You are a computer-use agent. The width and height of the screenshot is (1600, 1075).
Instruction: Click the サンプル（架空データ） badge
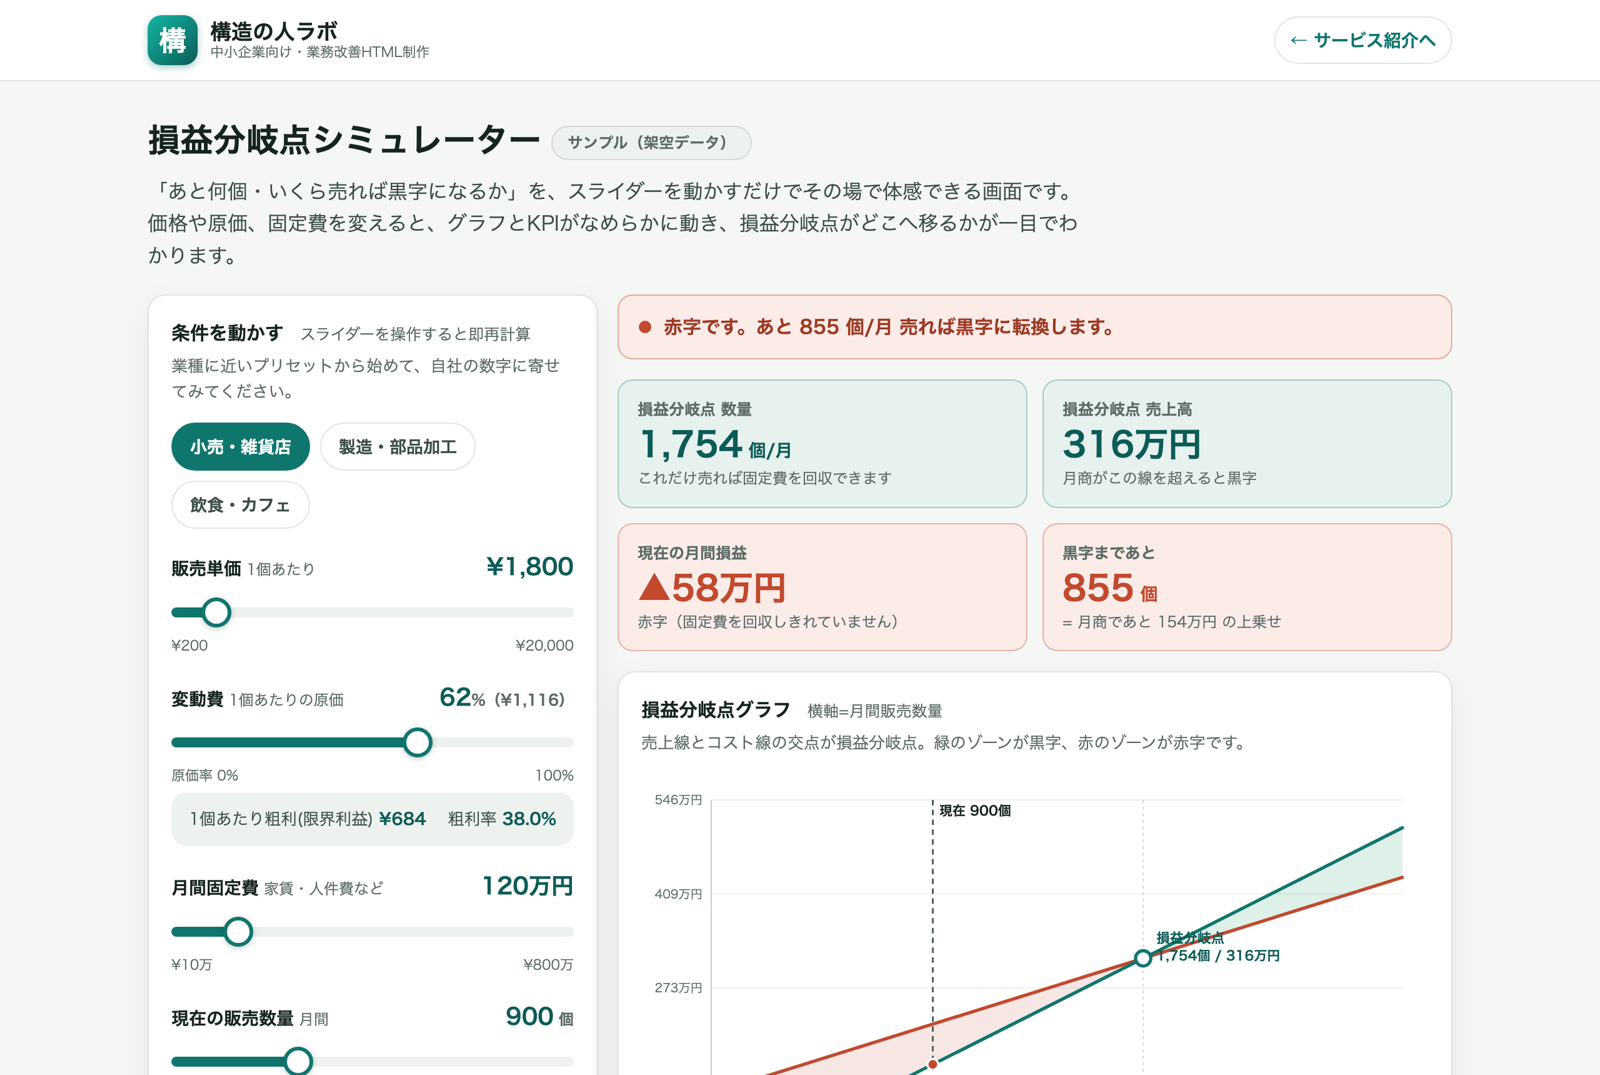click(x=651, y=142)
